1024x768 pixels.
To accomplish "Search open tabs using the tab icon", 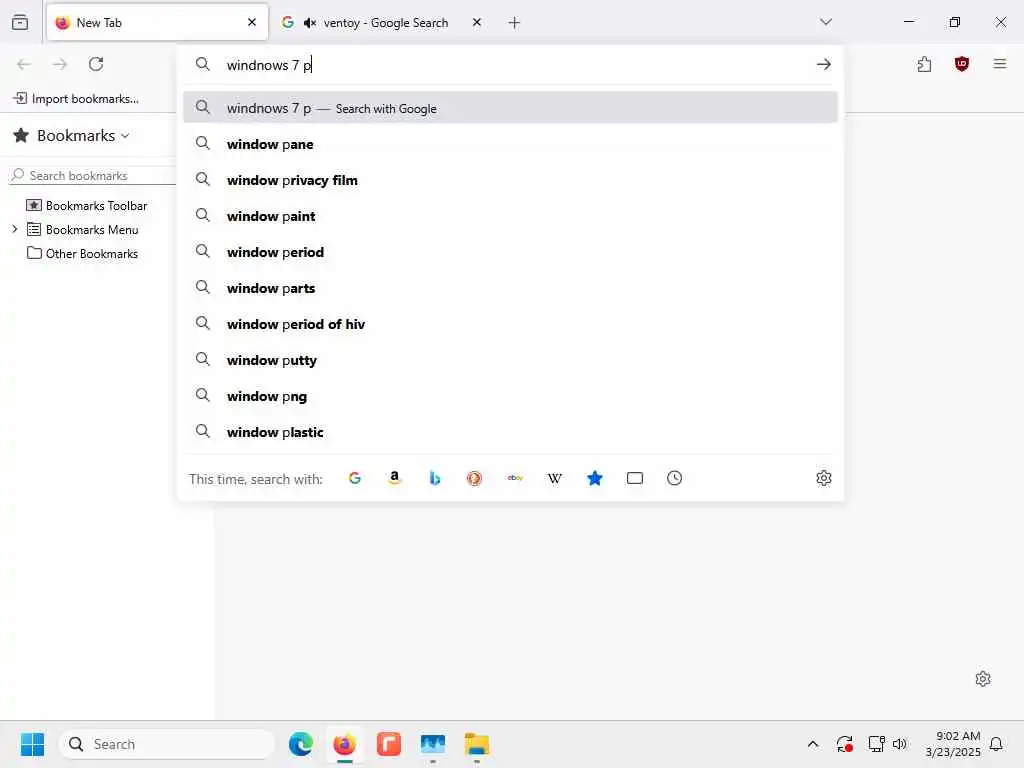I will (635, 478).
